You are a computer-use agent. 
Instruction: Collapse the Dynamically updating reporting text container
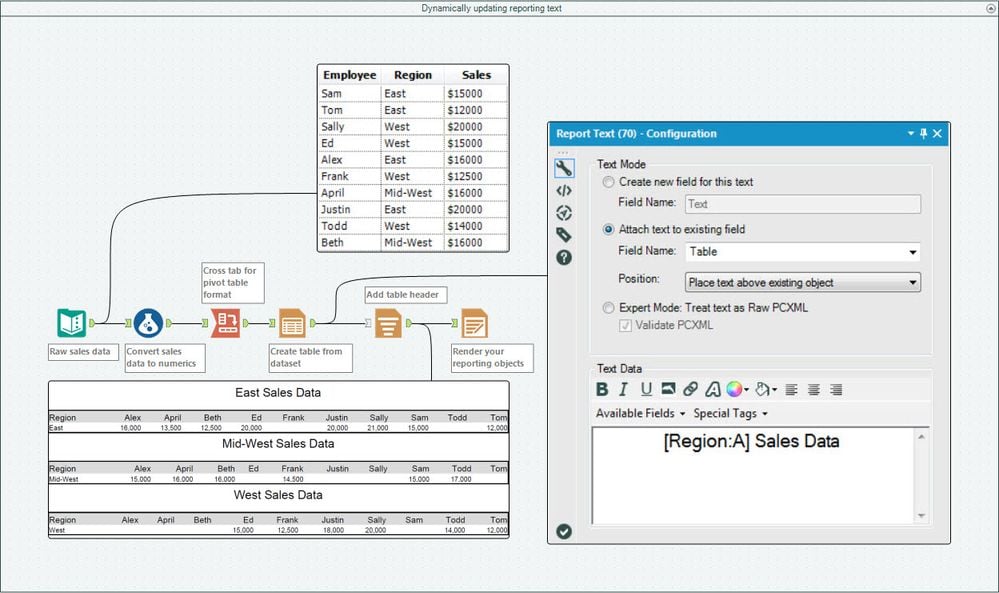pos(989,8)
